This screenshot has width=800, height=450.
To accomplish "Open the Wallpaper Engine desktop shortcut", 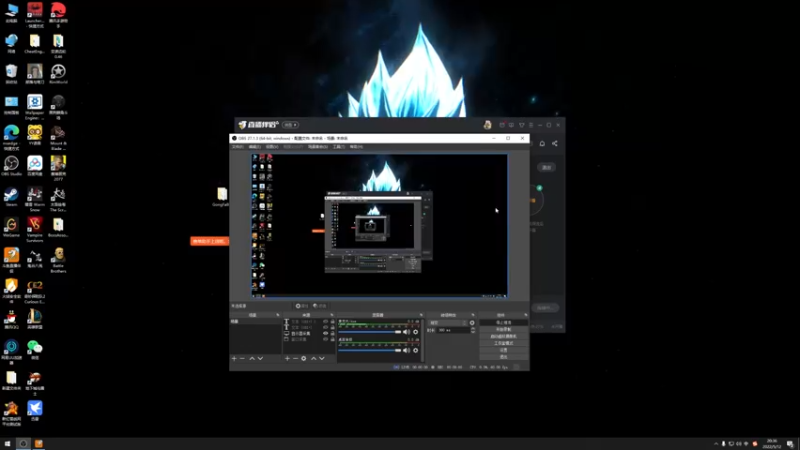I will coord(35,106).
